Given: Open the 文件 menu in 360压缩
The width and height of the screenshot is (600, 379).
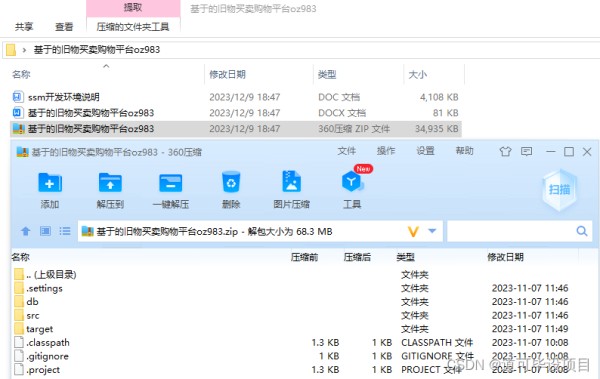Looking at the screenshot, I should tap(347, 151).
